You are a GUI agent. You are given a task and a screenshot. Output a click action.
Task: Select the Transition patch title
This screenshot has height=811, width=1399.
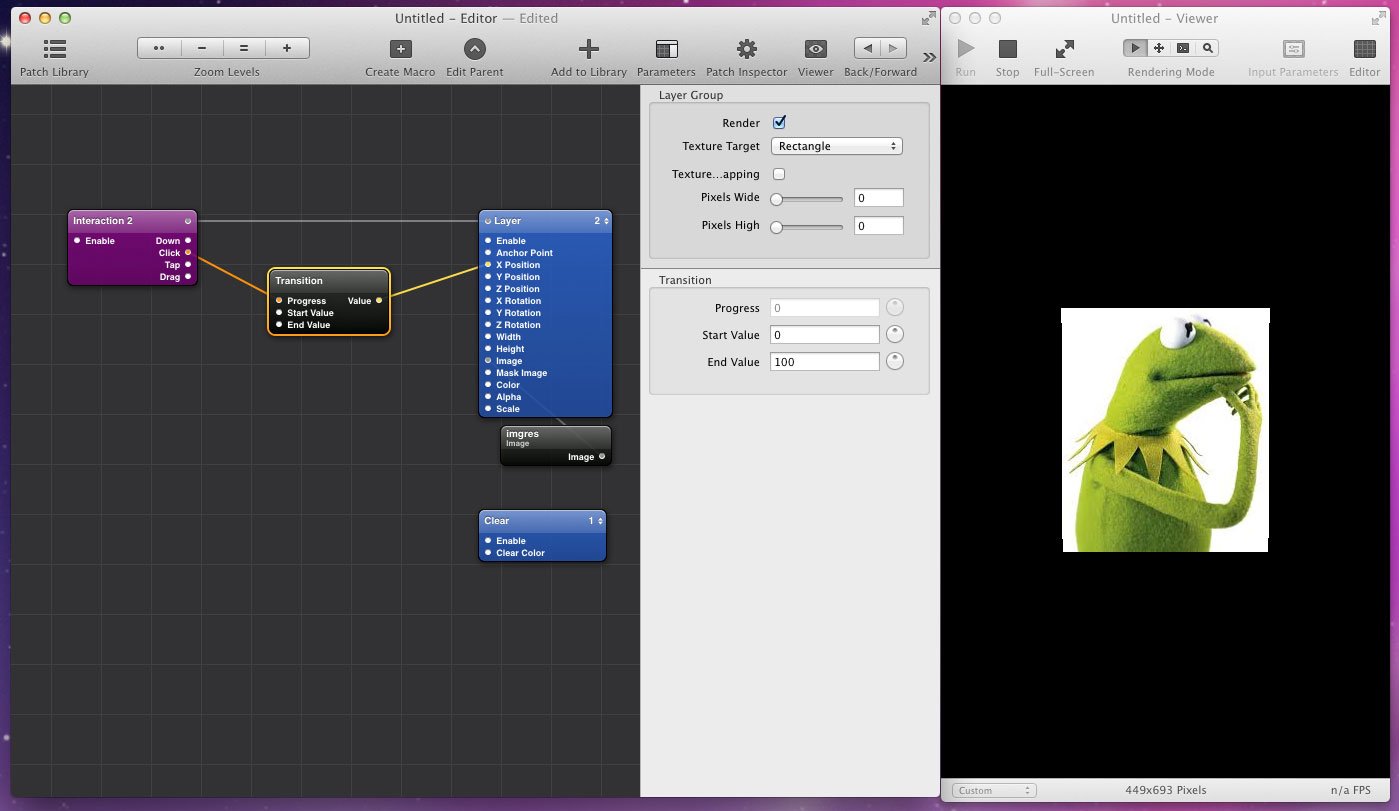coord(299,281)
